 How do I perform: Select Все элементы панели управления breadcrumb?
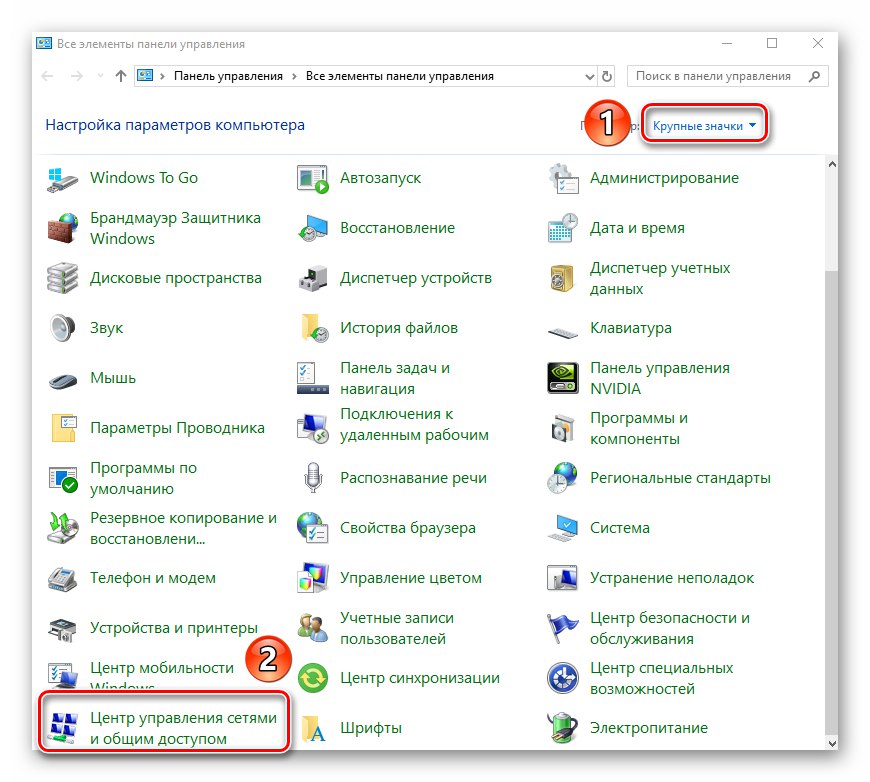click(x=399, y=76)
